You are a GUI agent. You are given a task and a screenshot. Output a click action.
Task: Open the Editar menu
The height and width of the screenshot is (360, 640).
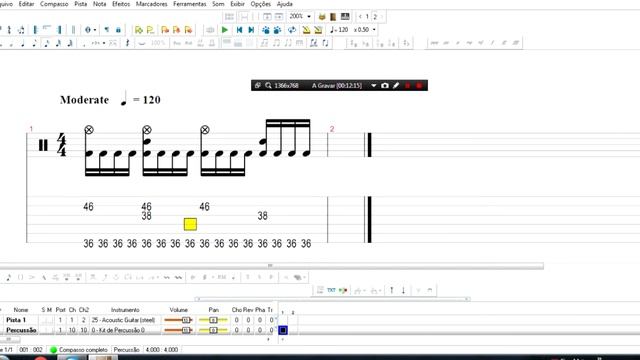(x=27, y=4)
